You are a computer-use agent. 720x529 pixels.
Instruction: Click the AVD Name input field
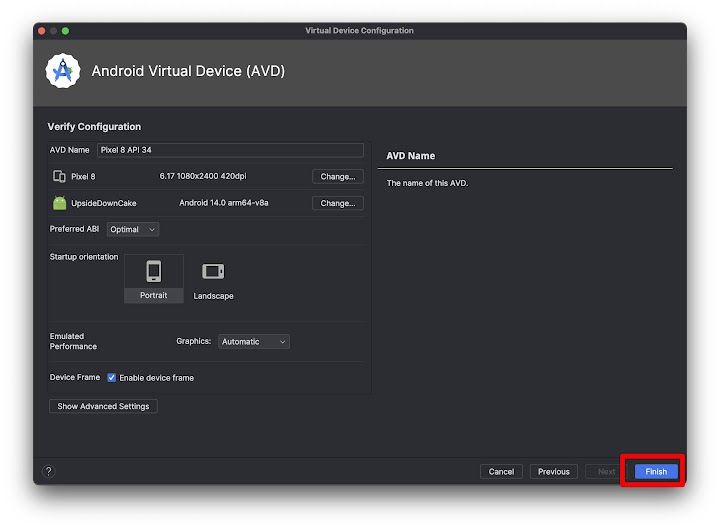click(230, 150)
